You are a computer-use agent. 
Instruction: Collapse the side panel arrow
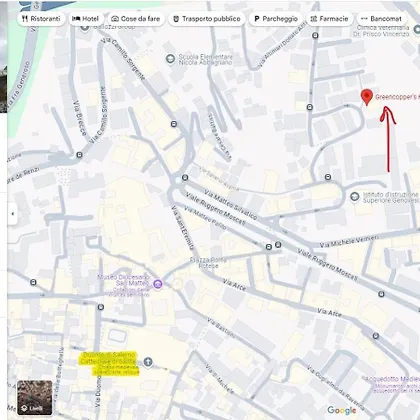[x=12, y=214]
